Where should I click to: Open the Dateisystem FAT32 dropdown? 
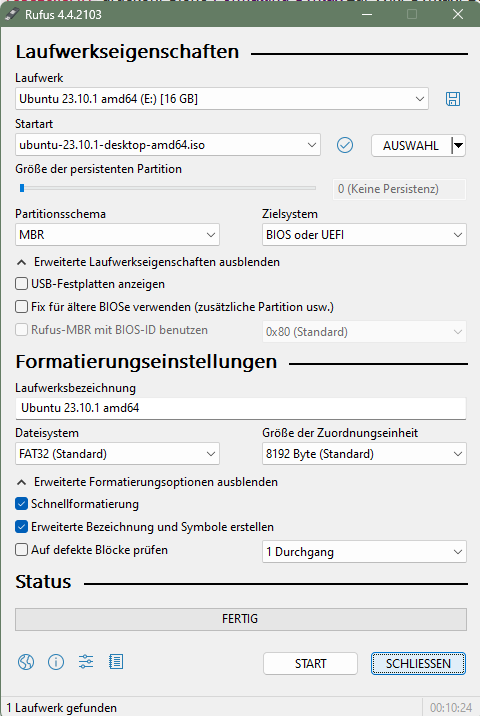click(x=117, y=454)
